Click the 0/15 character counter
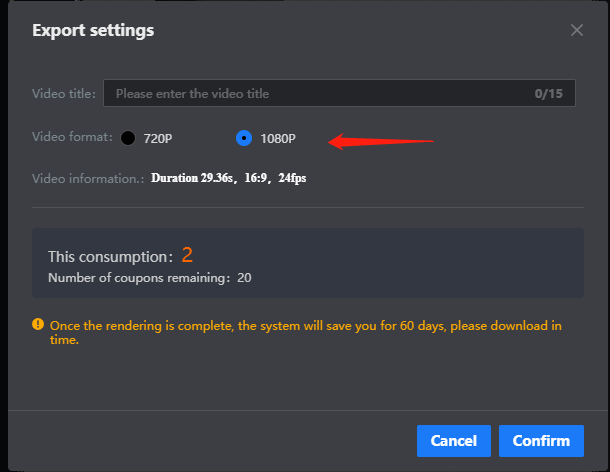Viewport: 610px width, 472px height. coord(549,93)
